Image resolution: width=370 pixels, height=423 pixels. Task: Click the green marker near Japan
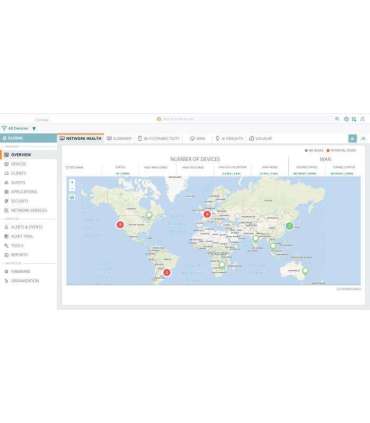(290, 226)
